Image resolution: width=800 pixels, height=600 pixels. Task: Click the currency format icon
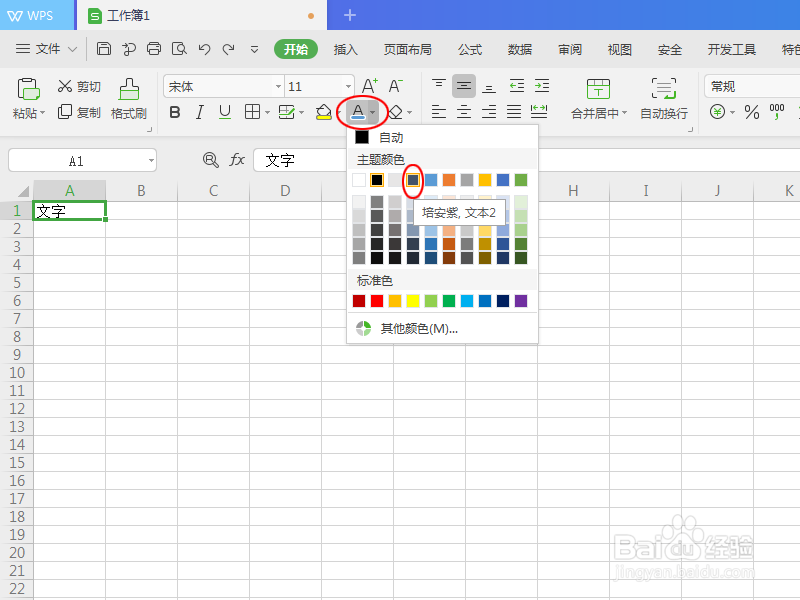point(717,112)
